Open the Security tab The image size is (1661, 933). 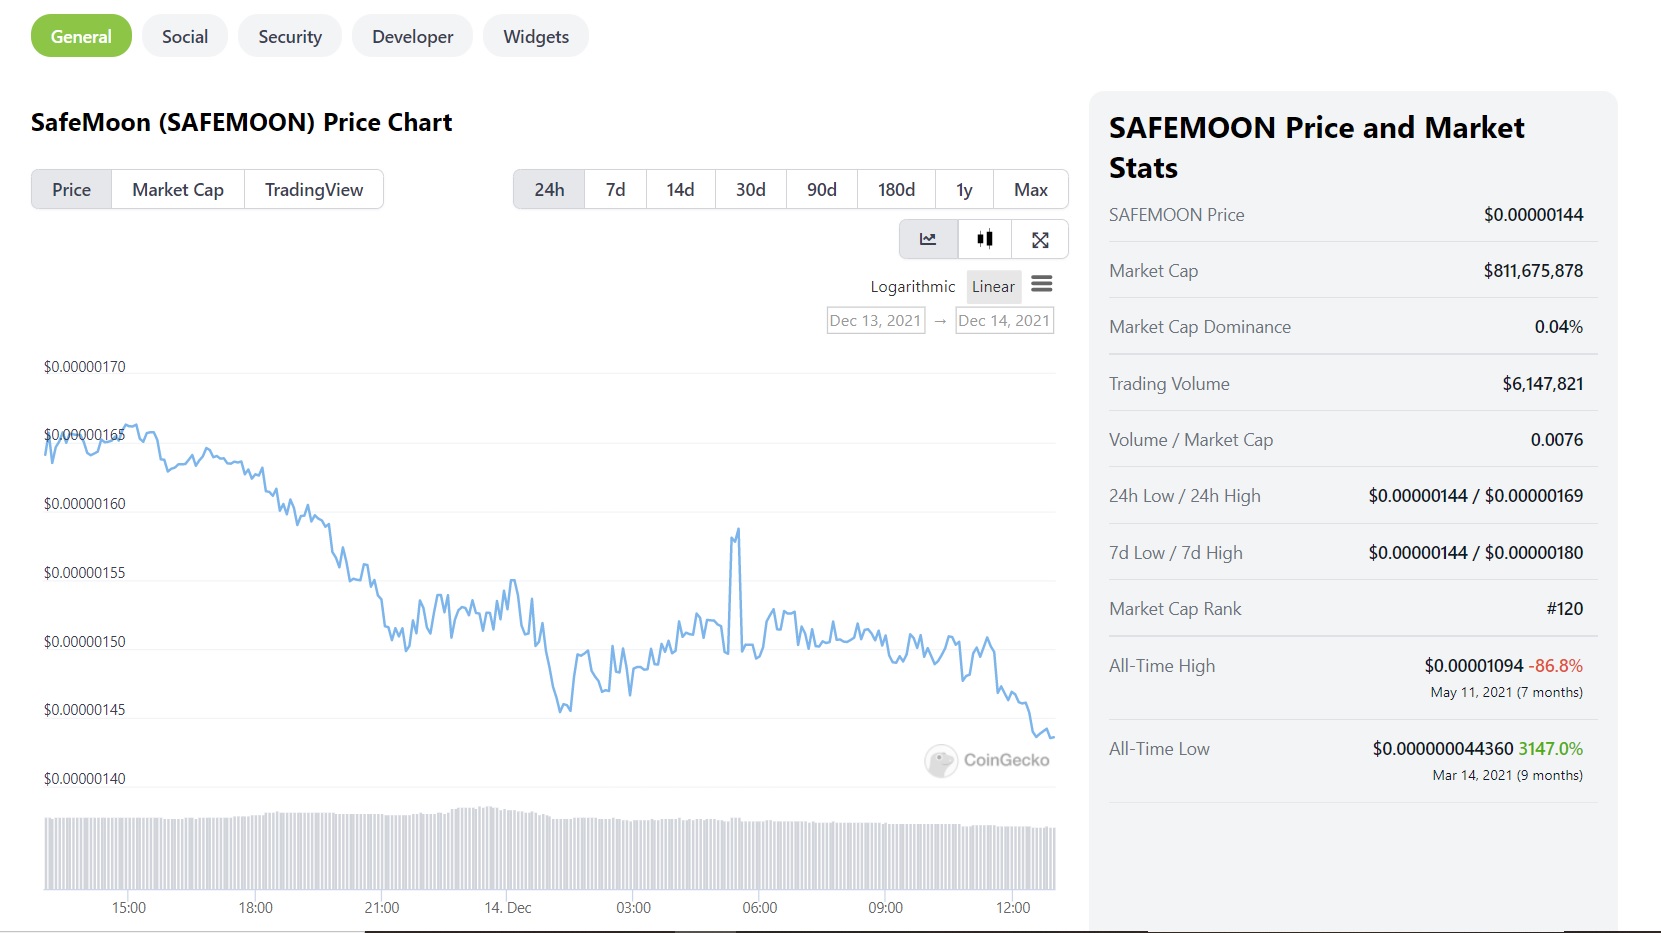(x=289, y=36)
